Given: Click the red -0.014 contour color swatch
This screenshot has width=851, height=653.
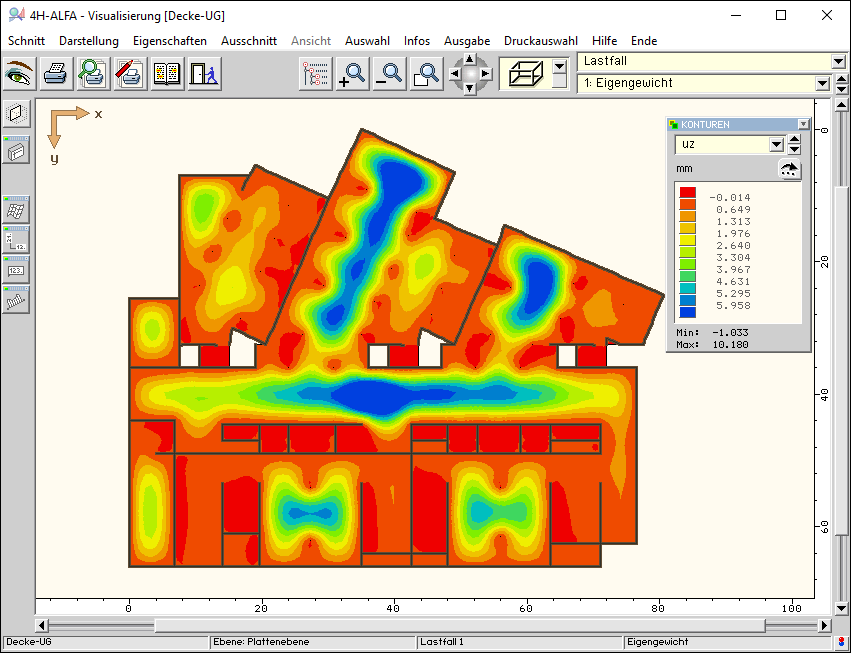Looking at the screenshot, I should tap(687, 193).
